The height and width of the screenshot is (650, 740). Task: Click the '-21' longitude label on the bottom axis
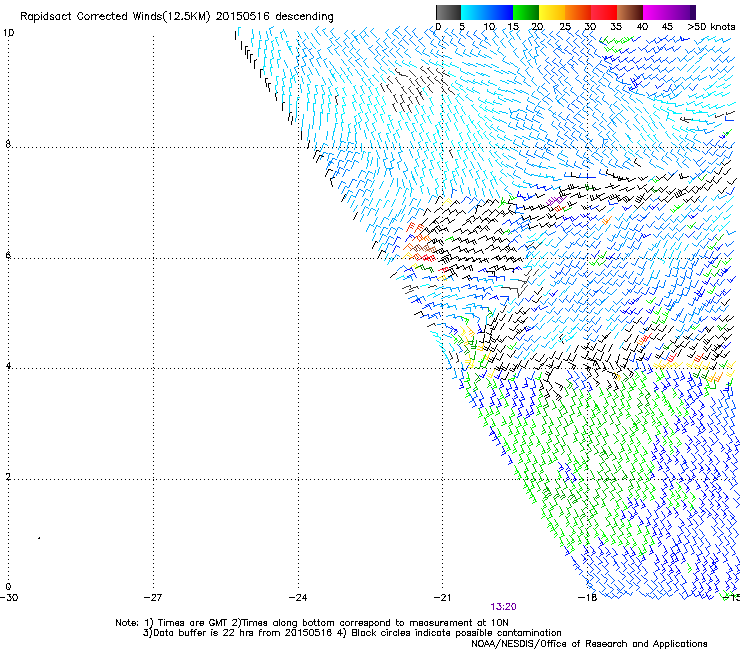(x=442, y=598)
